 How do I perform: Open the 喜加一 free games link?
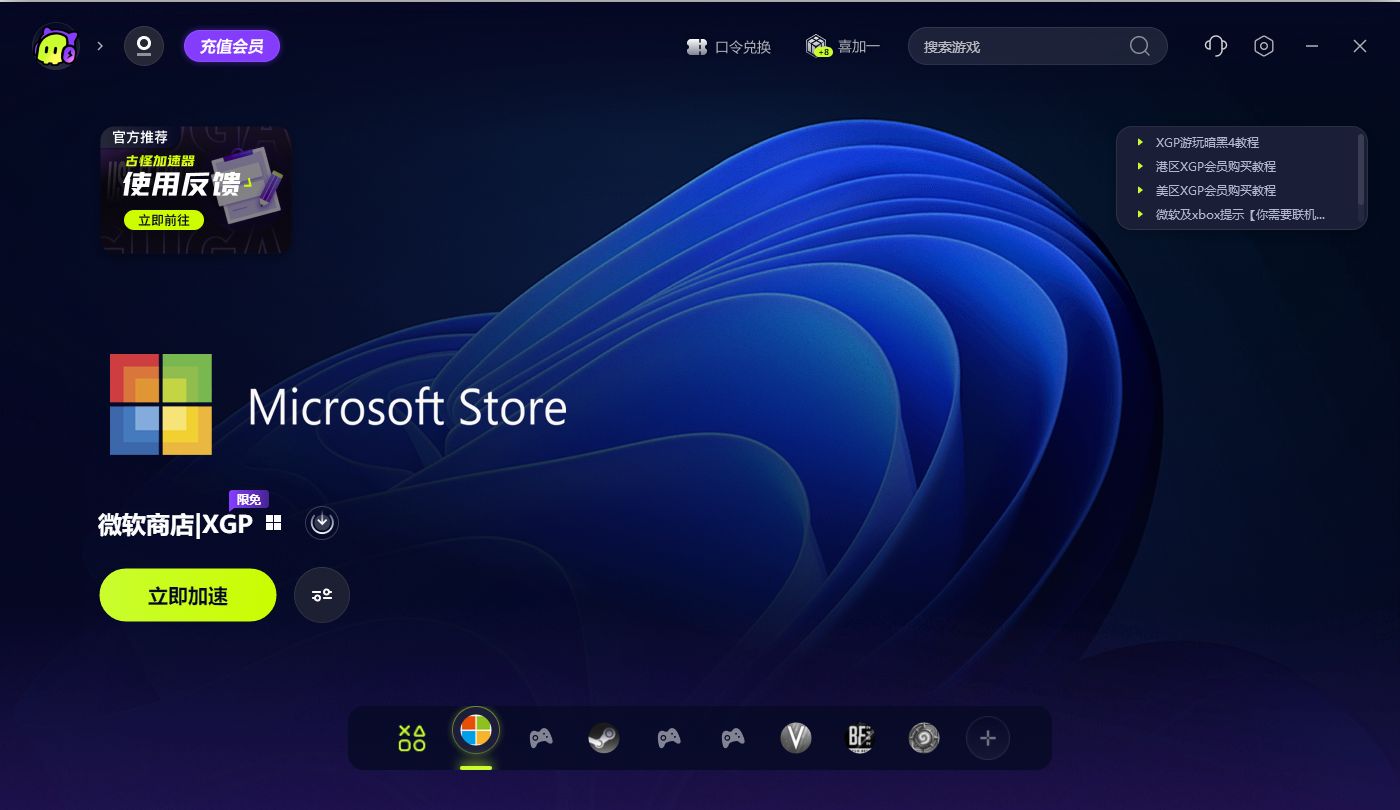coord(843,46)
